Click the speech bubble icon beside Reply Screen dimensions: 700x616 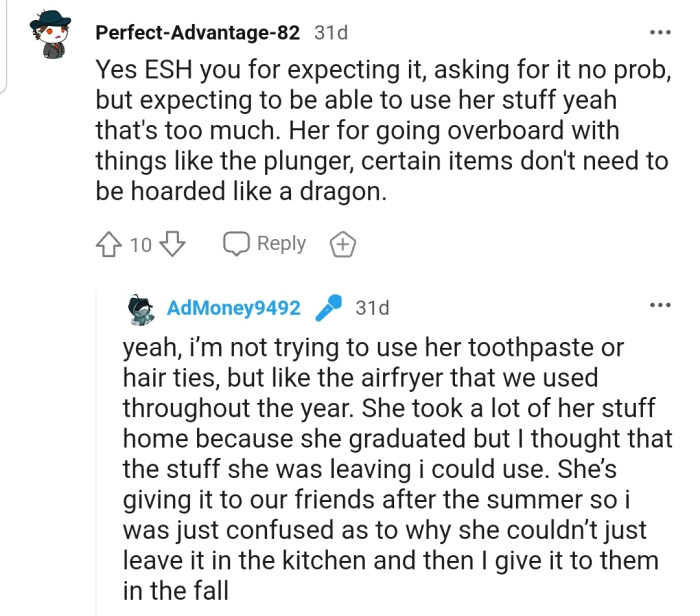tap(236, 244)
